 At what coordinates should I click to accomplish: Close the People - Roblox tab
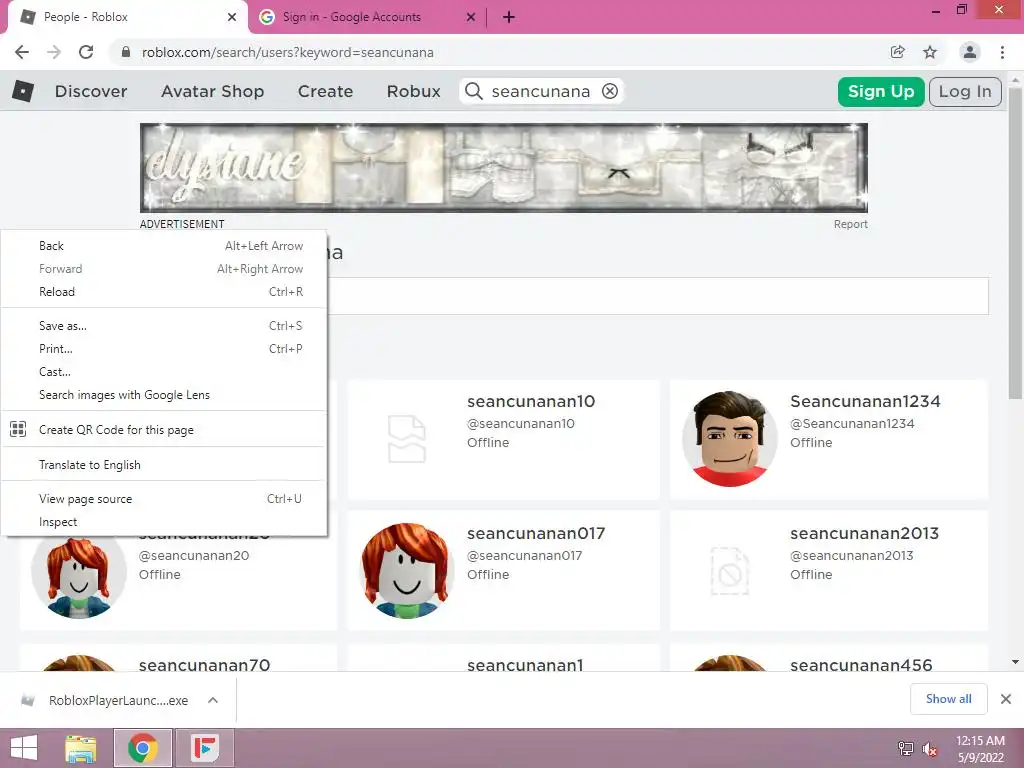232,17
